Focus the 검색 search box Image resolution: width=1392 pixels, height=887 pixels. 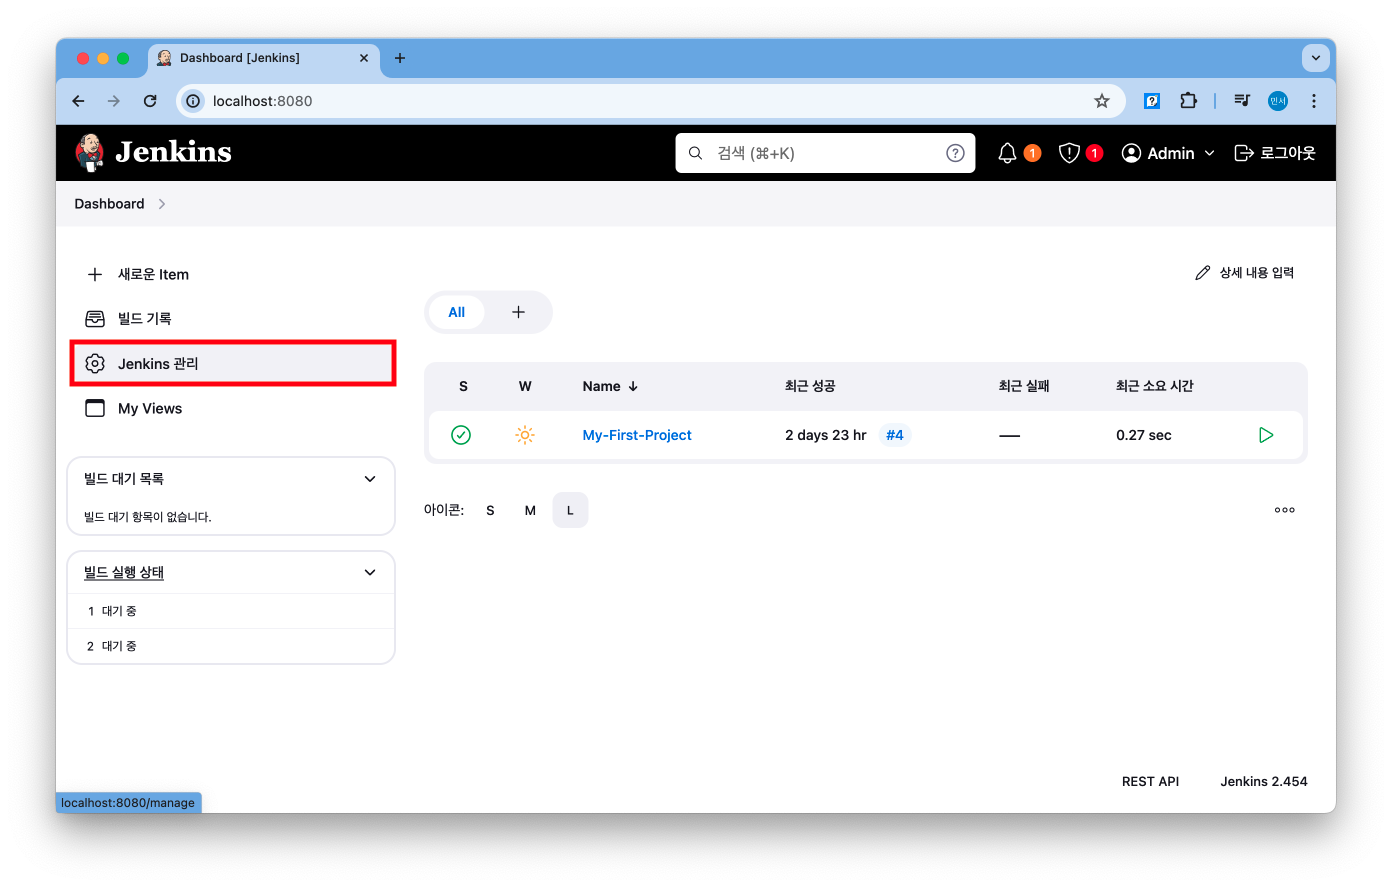[825, 153]
